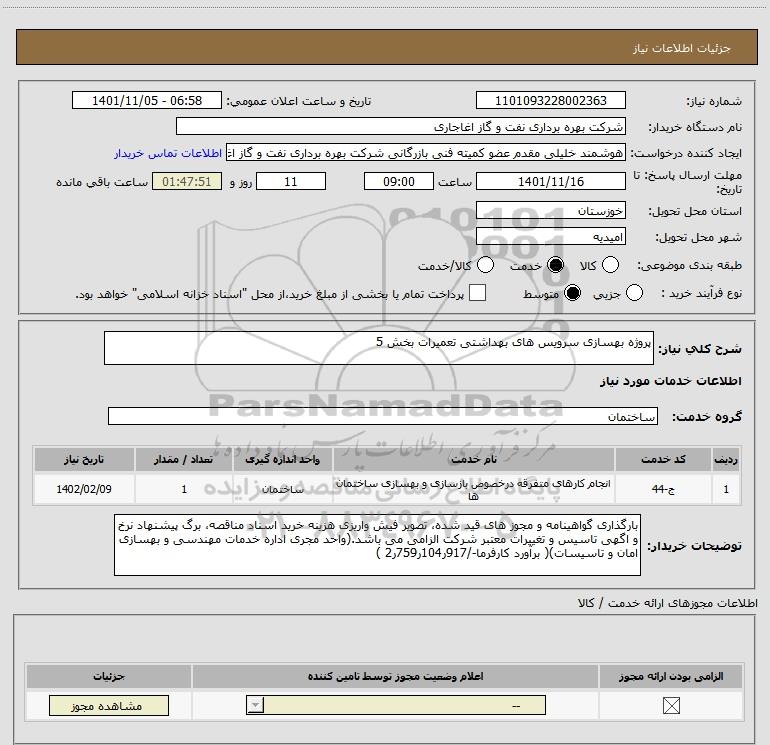770x745 pixels.
Task: Select the کالا radio button
Action: pyautogui.click(x=610, y=265)
